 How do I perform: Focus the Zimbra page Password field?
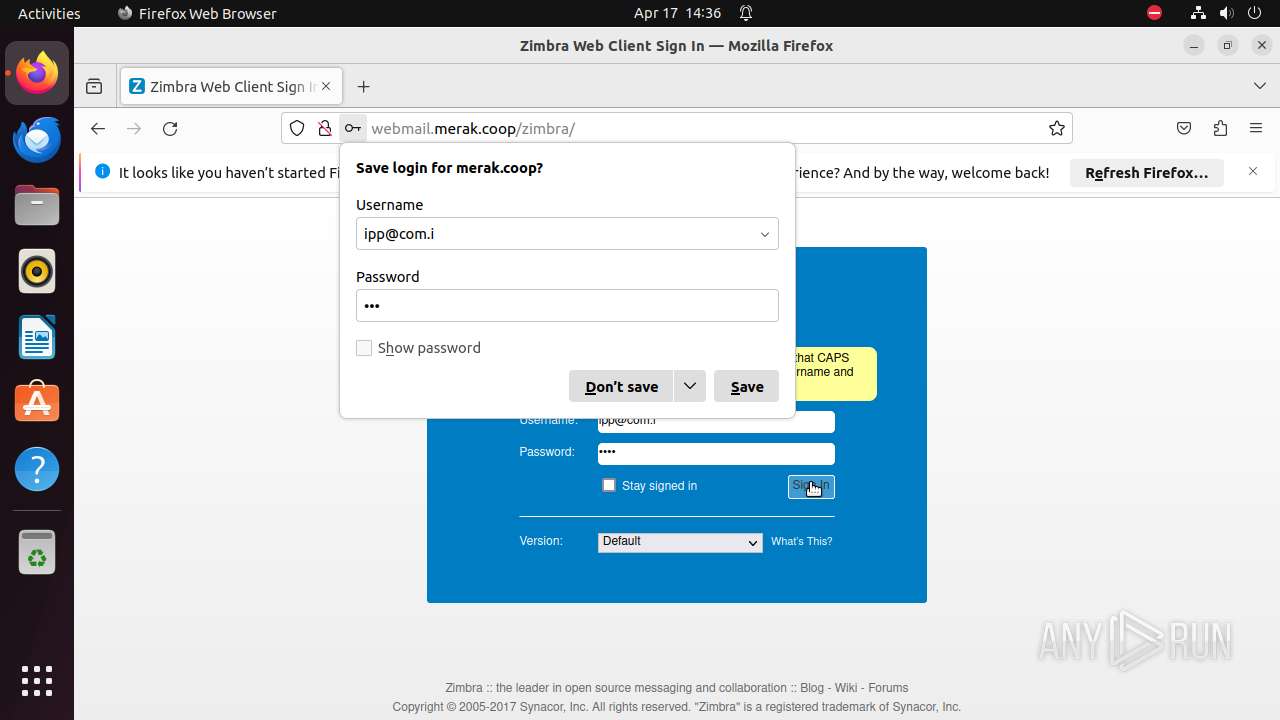pos(716,452)
